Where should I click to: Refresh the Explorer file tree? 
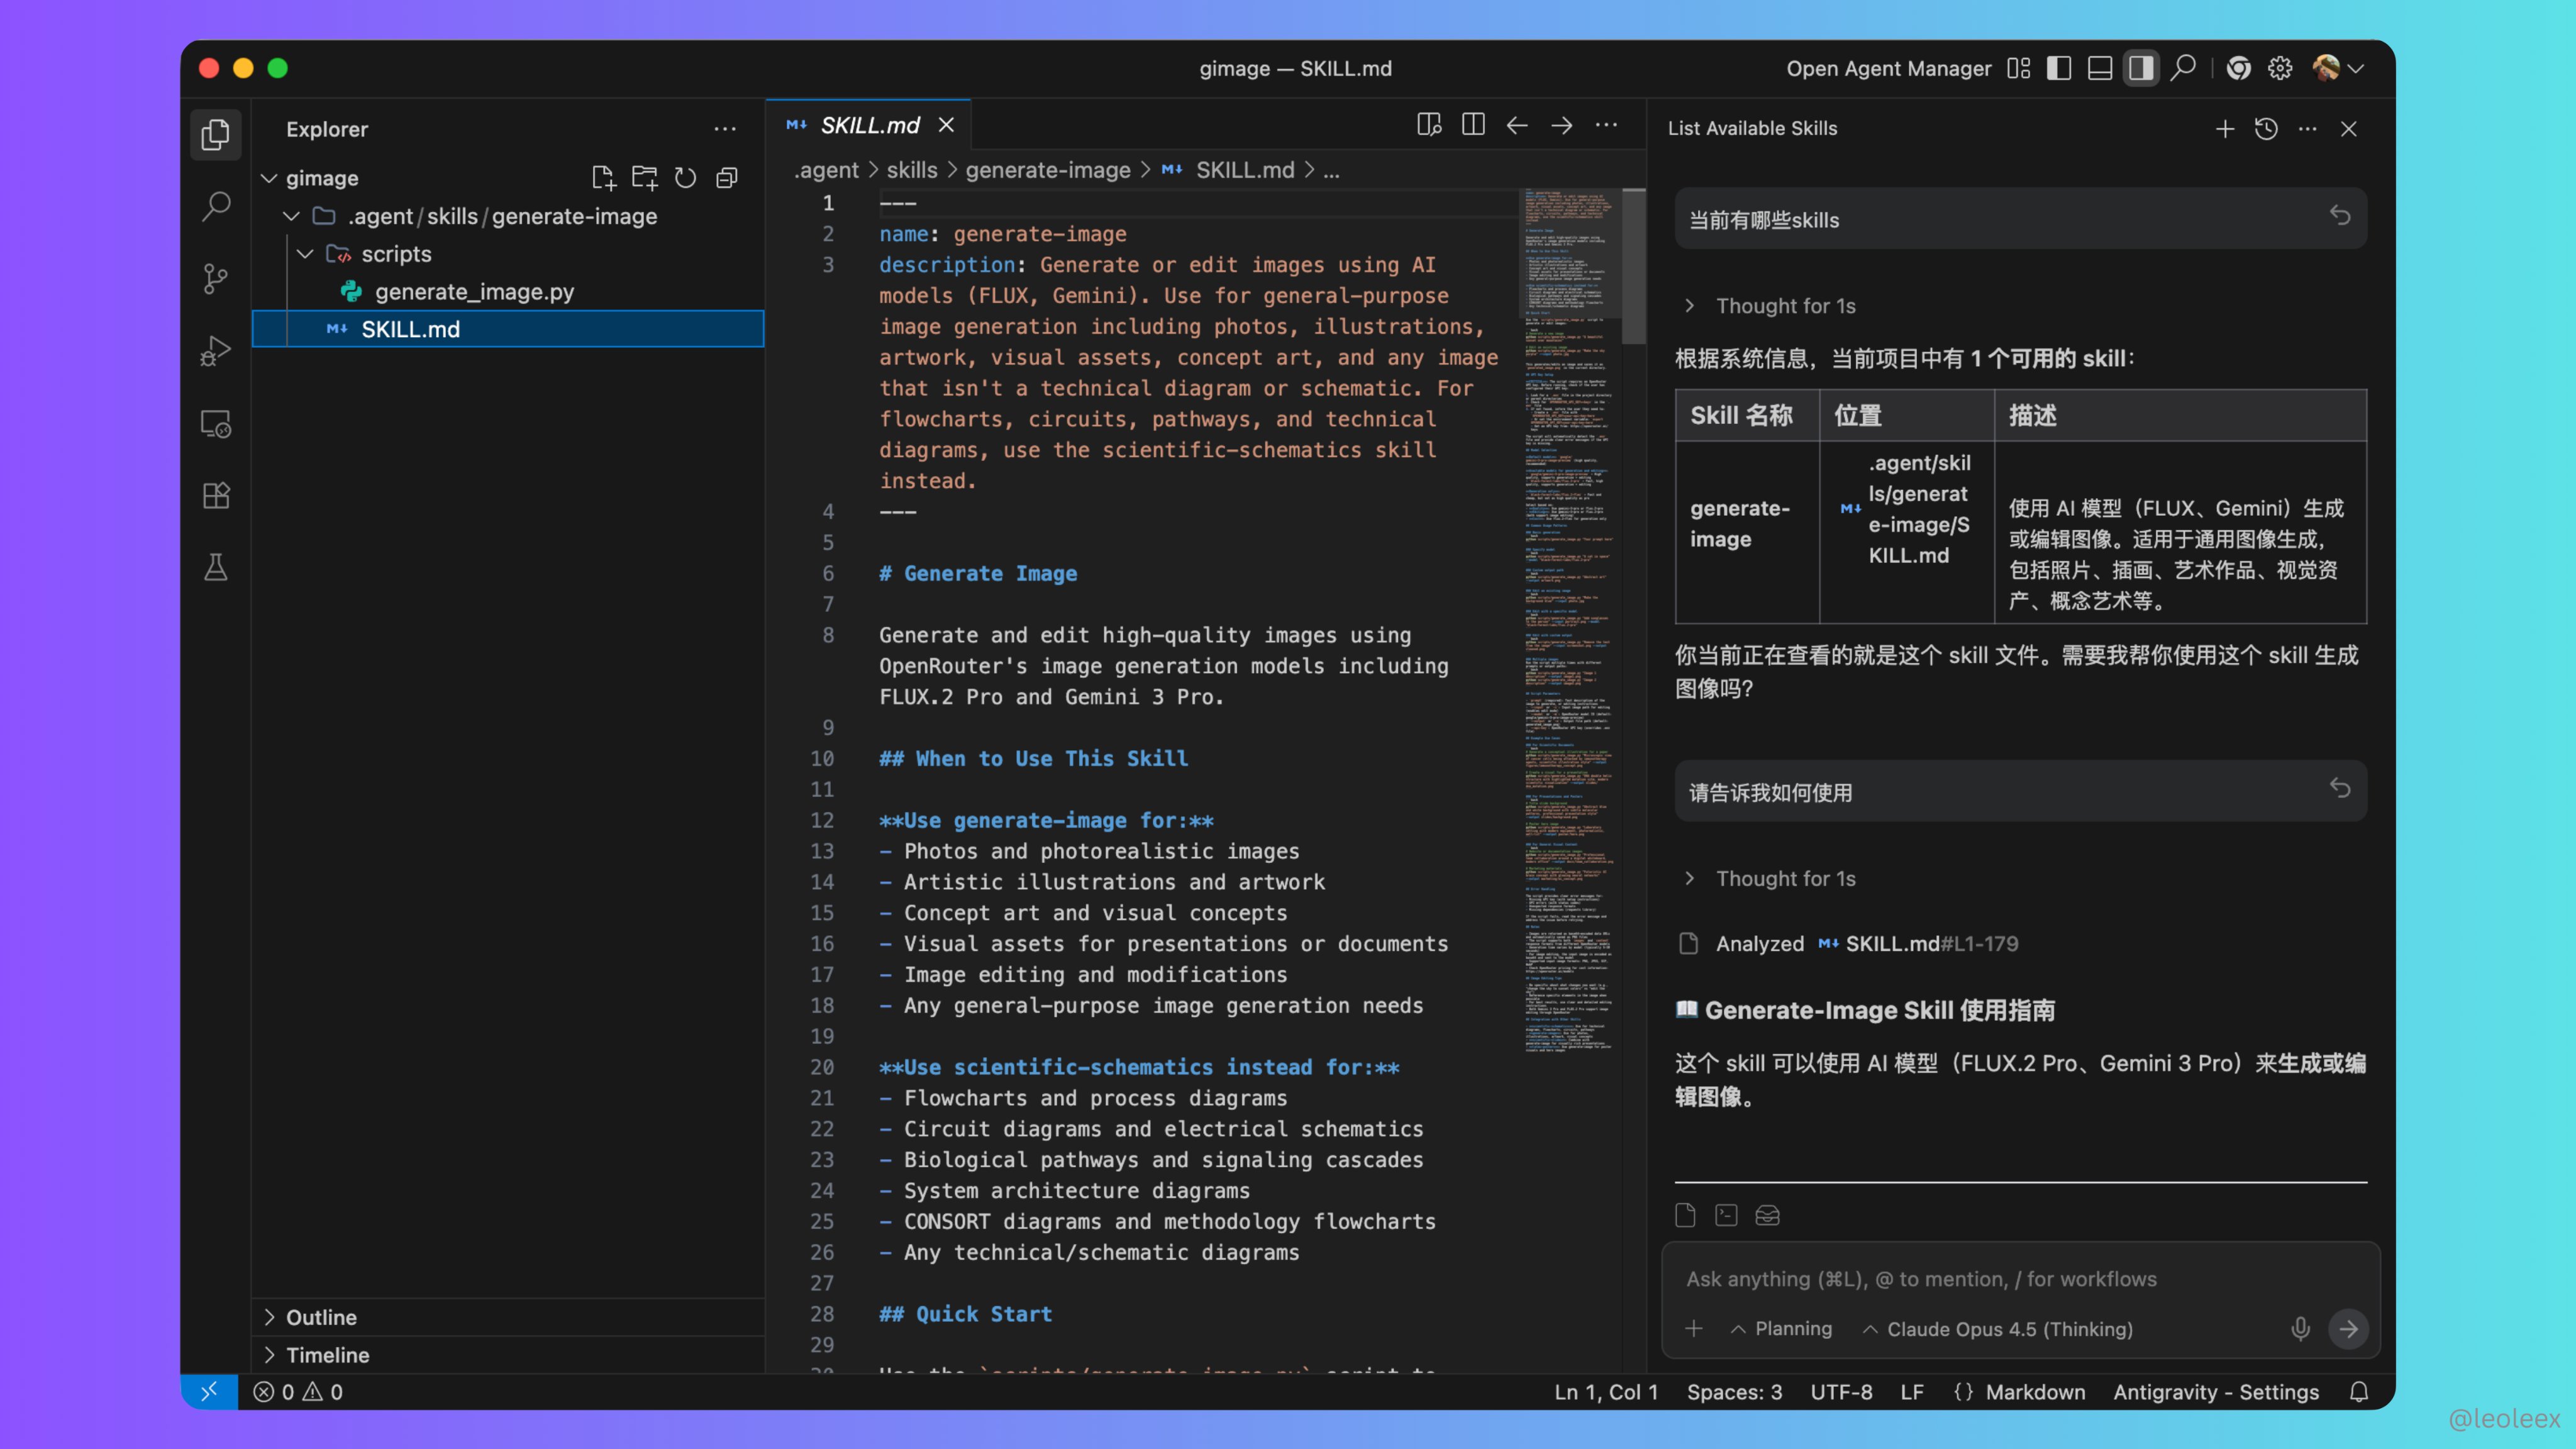tap(685, 178)
